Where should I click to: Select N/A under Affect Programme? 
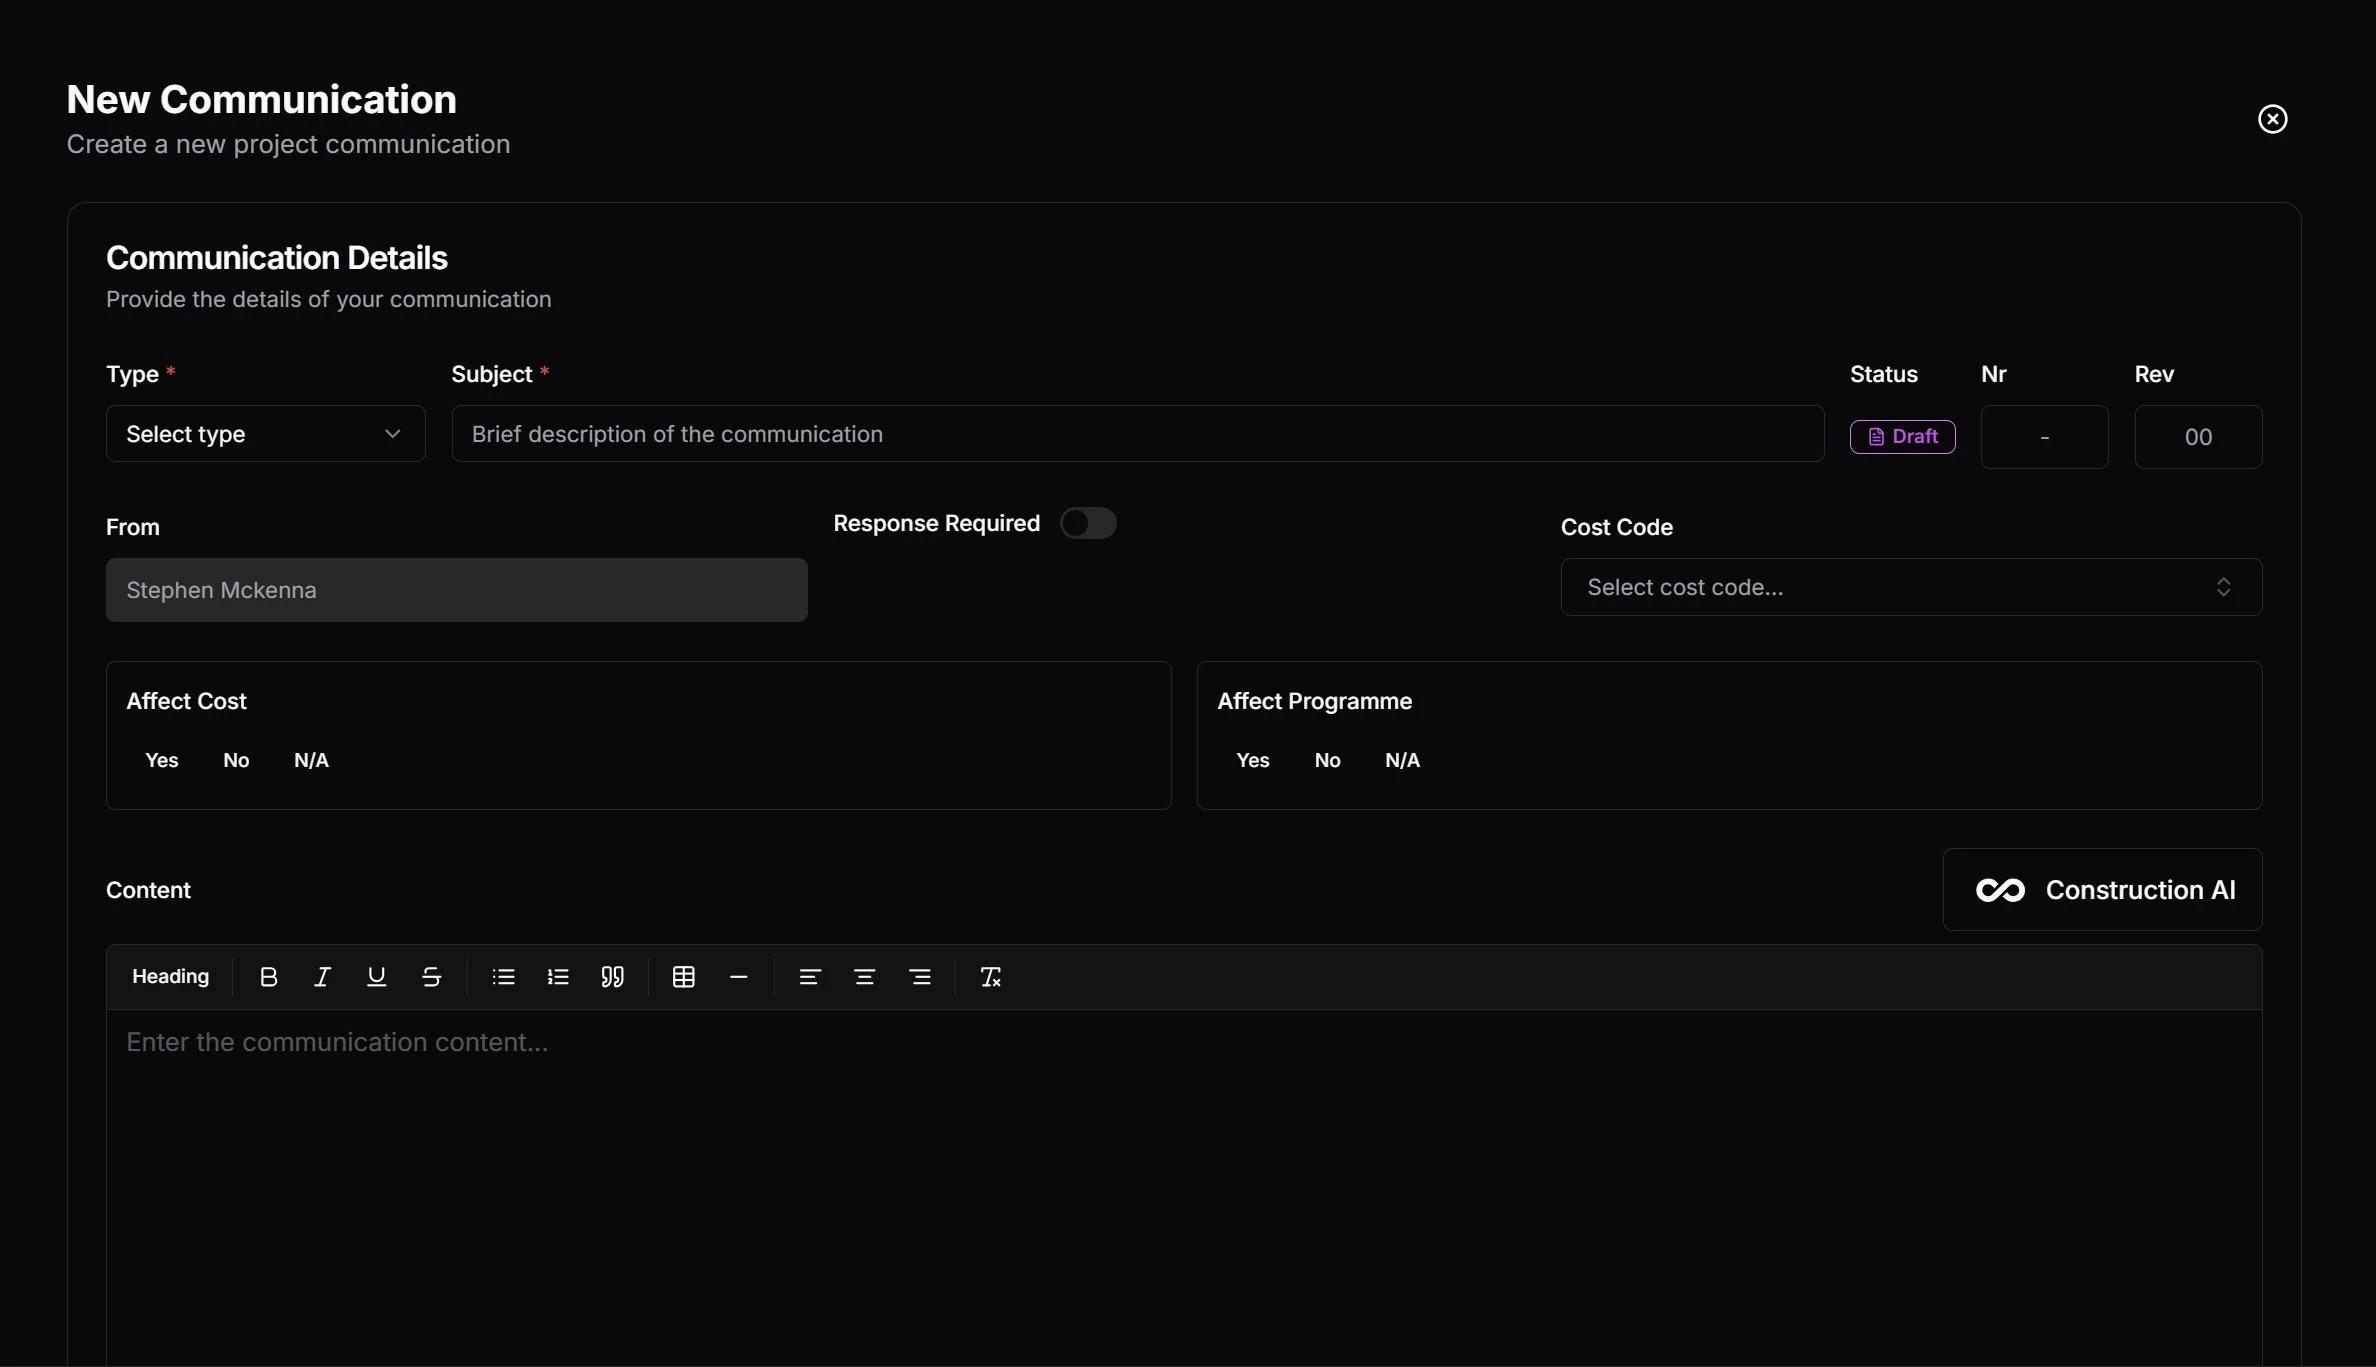point(1401,760)
